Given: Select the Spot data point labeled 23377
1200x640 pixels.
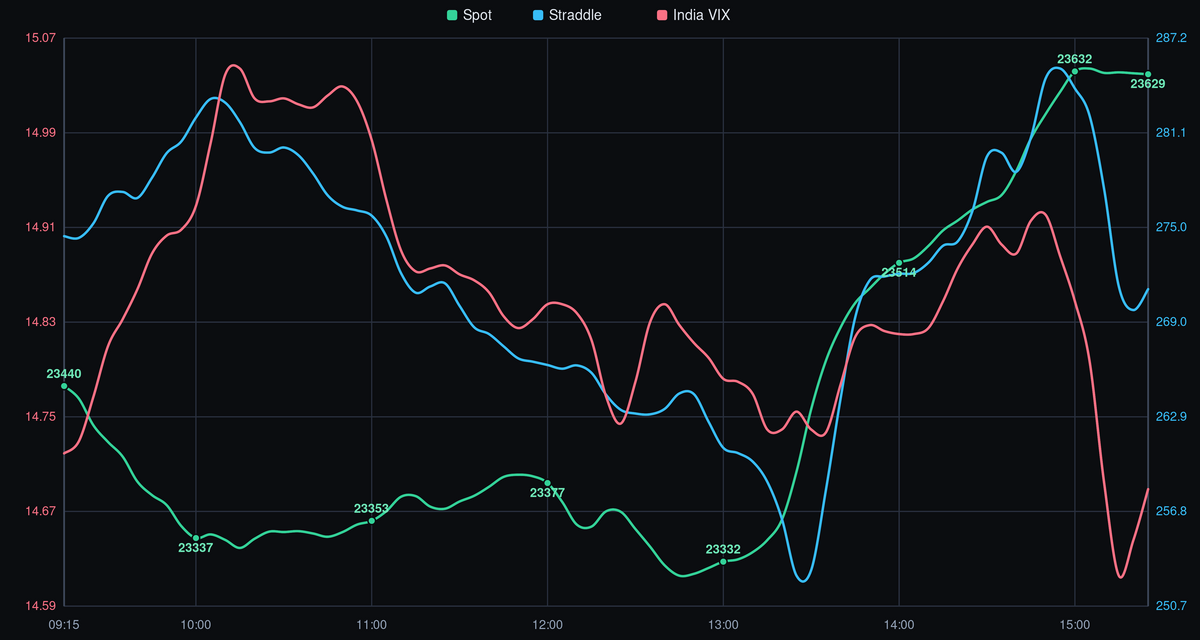Looking at the screenshot, I should coord(547,483).
